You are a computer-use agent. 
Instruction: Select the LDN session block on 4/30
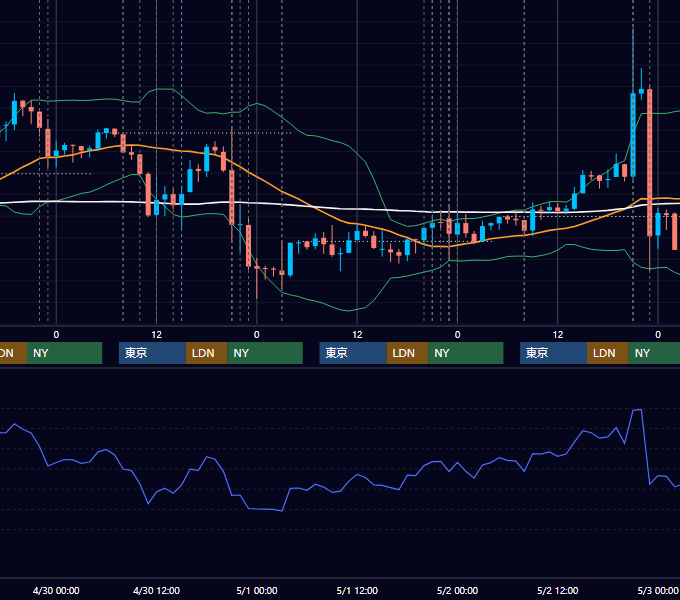[x=206, y=353]
